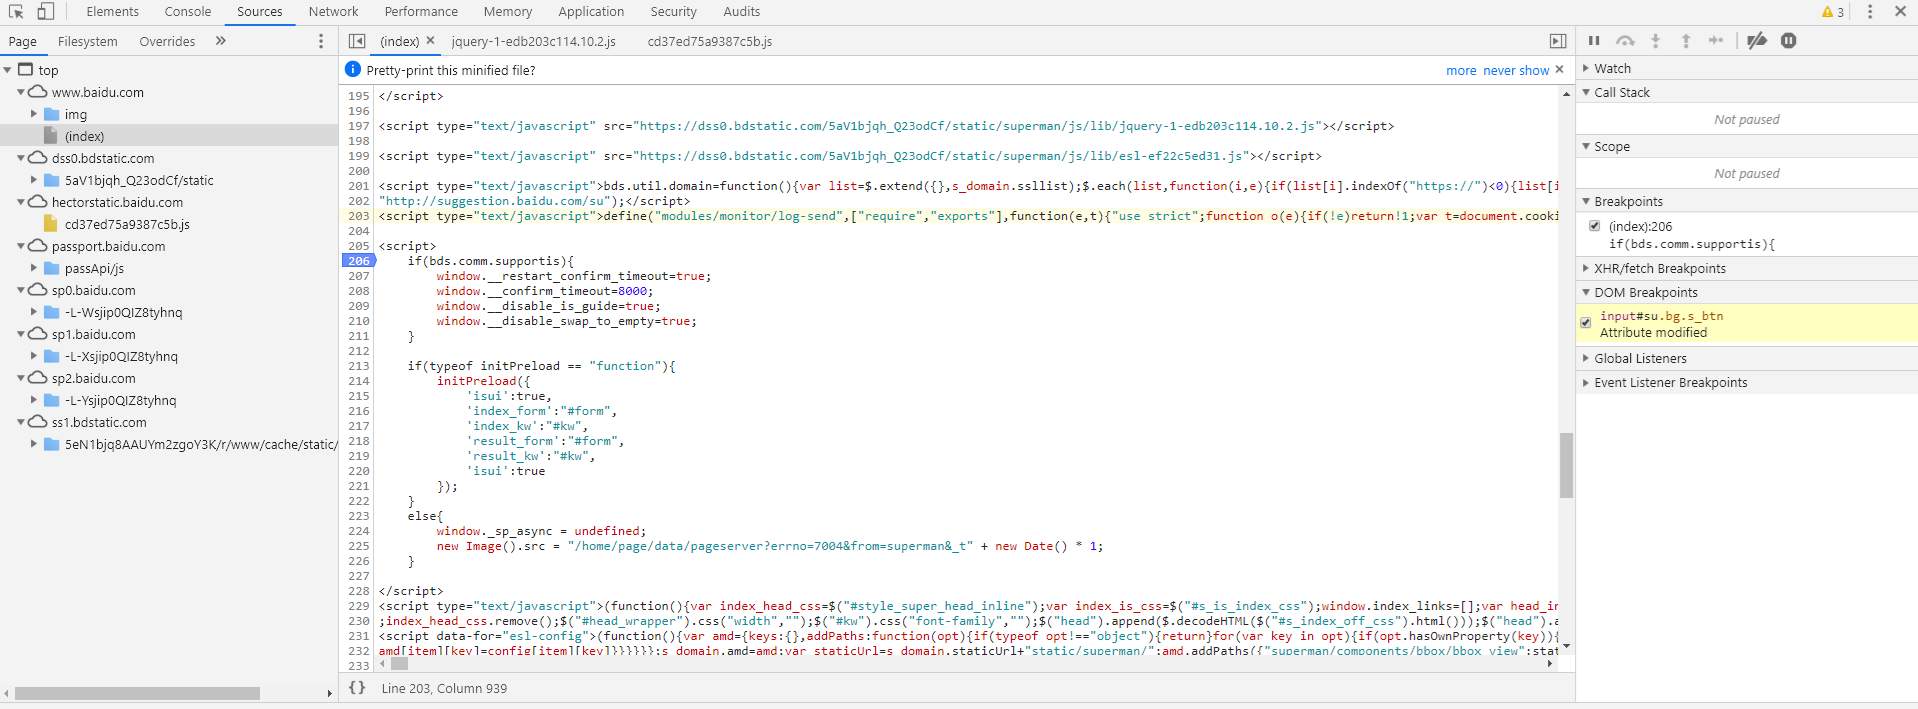Uncheck the (index):206 breakpoint checkbox
This screenshot has height=709, width=1918.
click(x=1595, y=226)
